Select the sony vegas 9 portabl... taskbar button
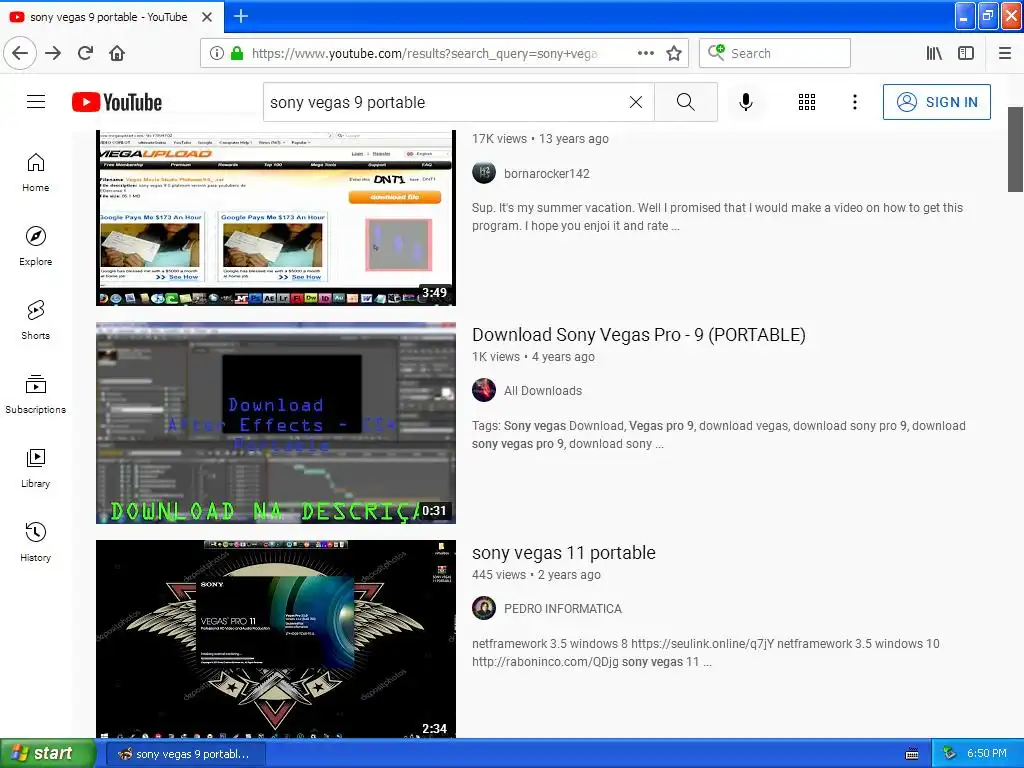 coord(185,754)
